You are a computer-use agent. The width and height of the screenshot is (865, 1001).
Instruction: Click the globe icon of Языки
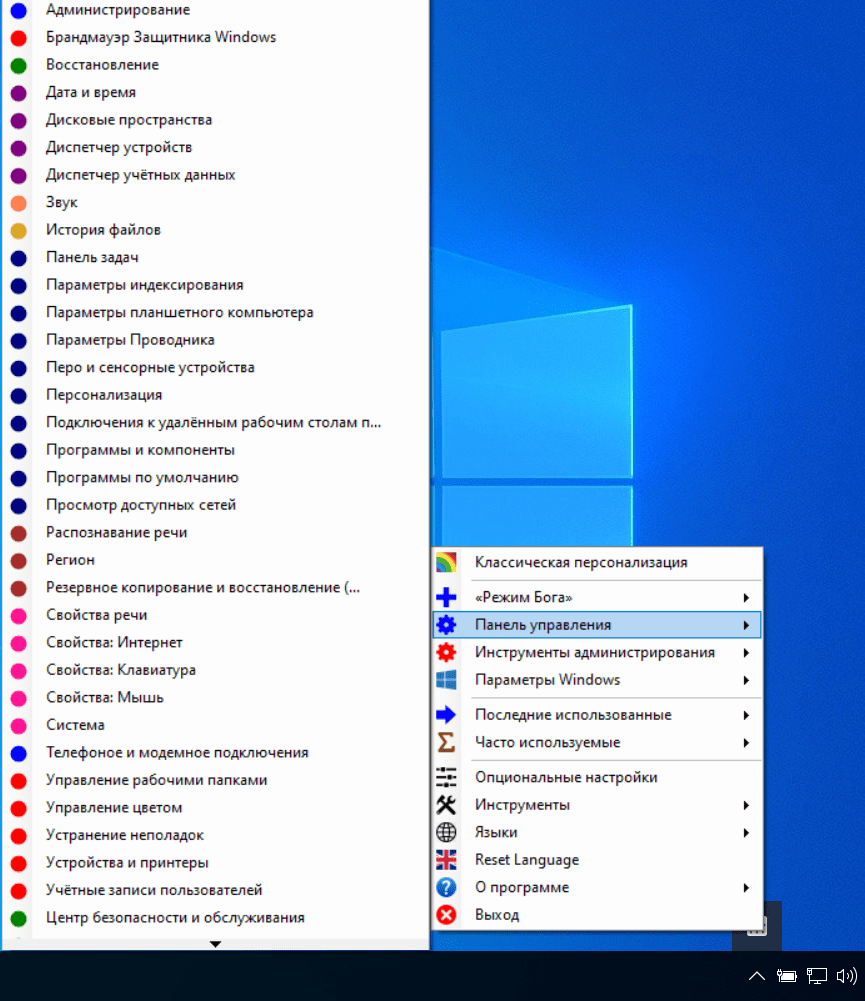click(x=446, y=832)
